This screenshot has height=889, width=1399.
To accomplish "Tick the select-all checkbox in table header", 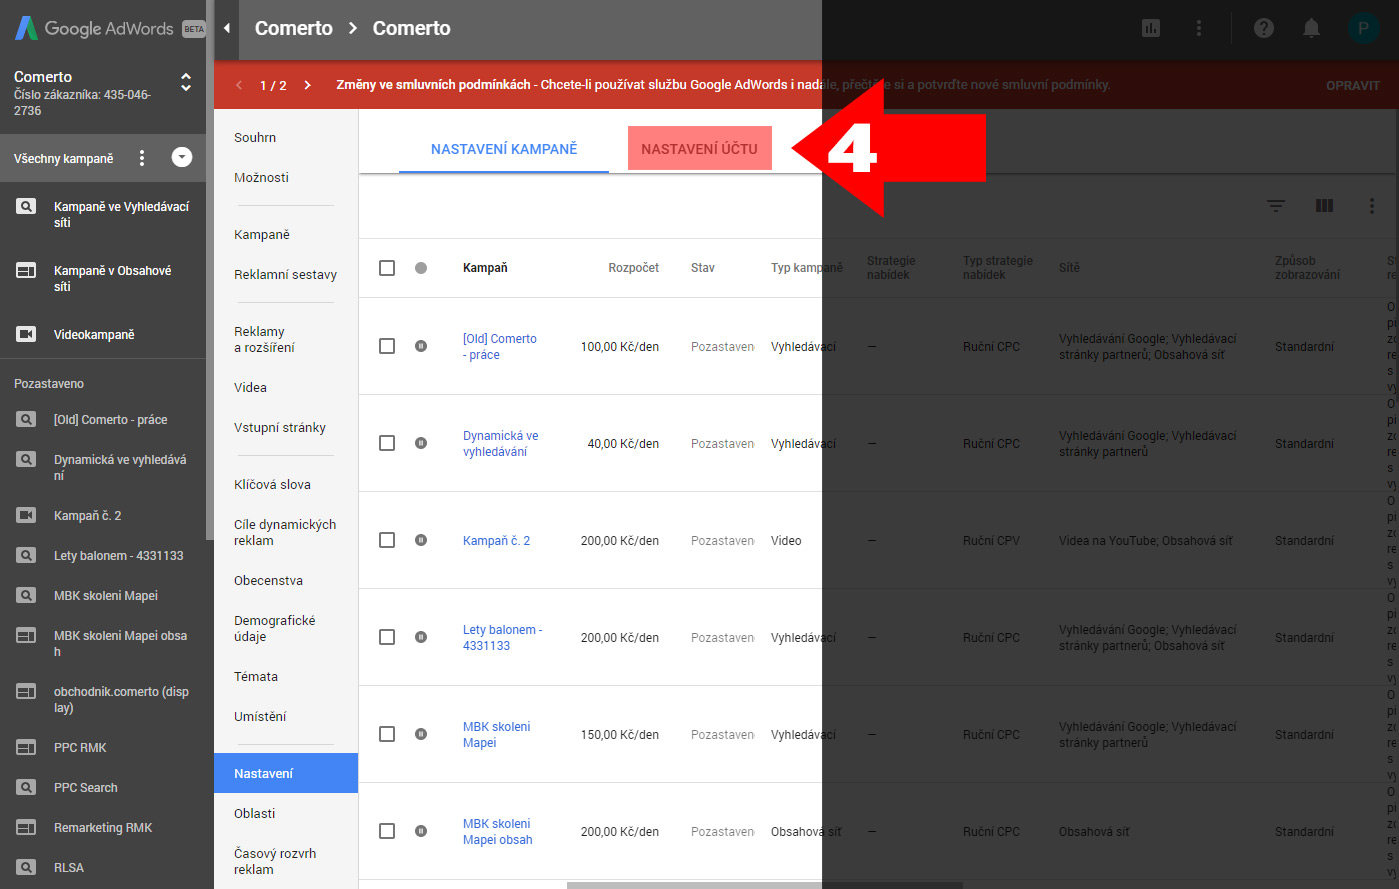I will point(387,268).
